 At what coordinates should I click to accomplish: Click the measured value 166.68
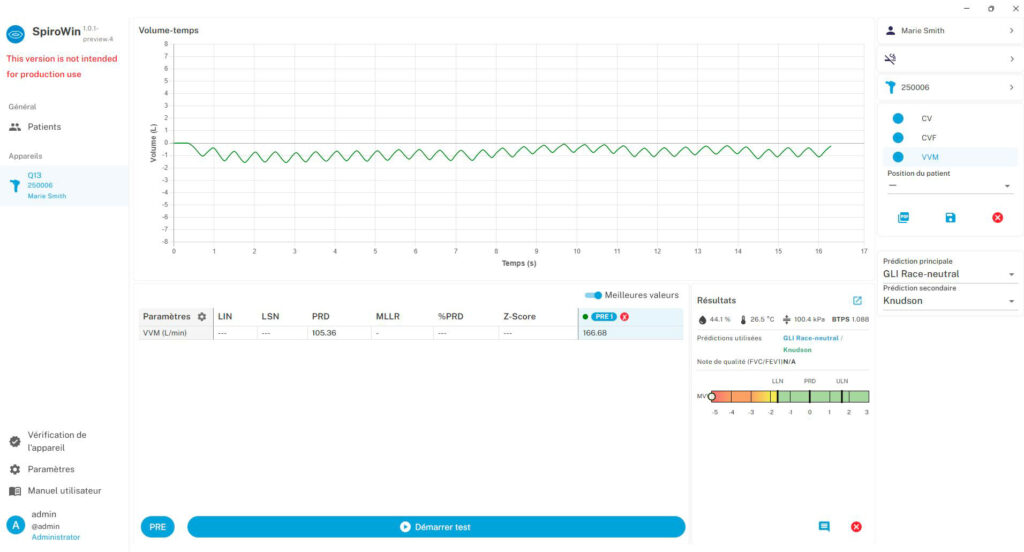click(x=595, y=333)
